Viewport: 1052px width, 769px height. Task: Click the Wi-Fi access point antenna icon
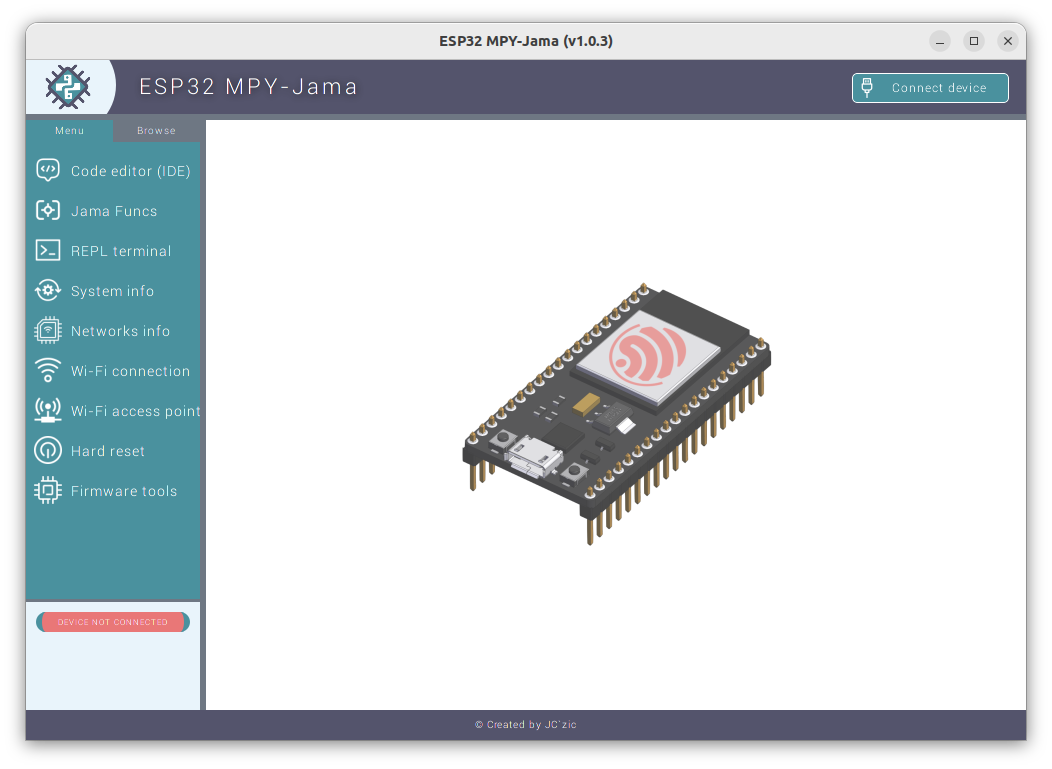48,410
